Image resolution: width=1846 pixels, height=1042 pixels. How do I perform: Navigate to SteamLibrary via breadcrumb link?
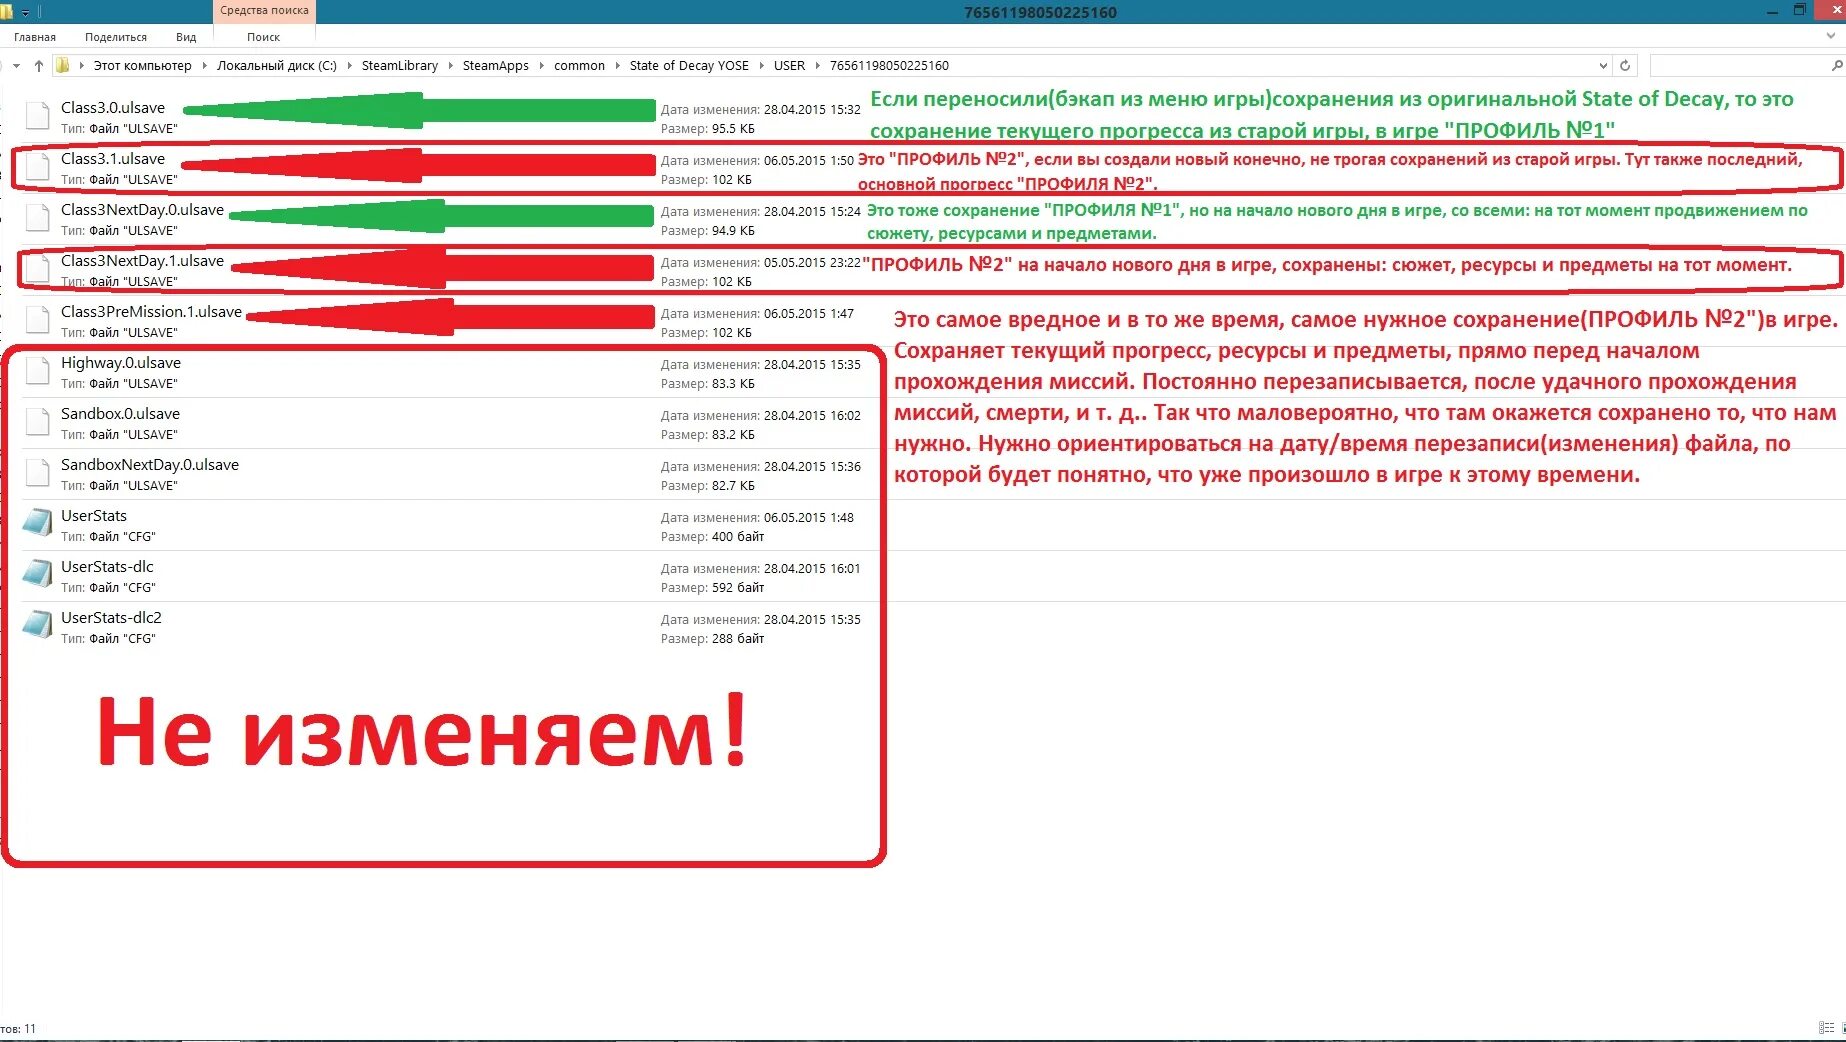click(x=400, y=65)
